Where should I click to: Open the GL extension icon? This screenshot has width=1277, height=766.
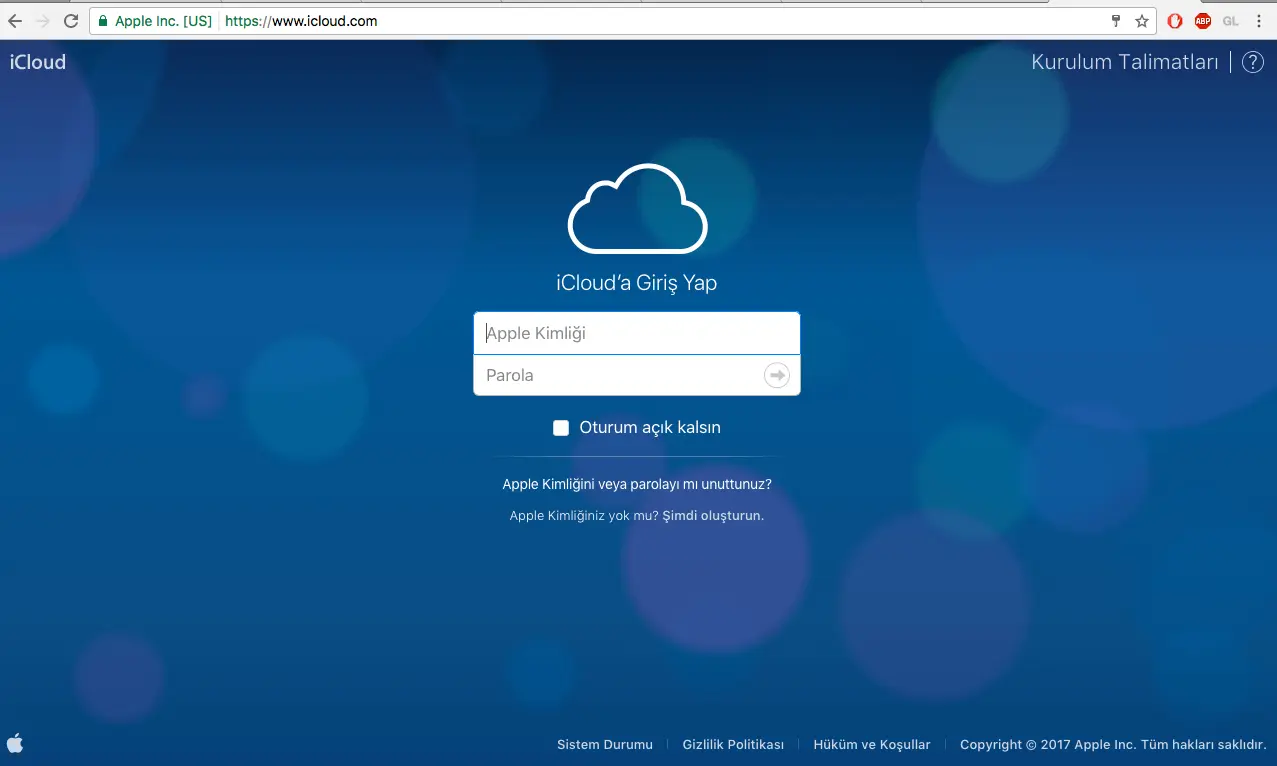click(1231, 21)
